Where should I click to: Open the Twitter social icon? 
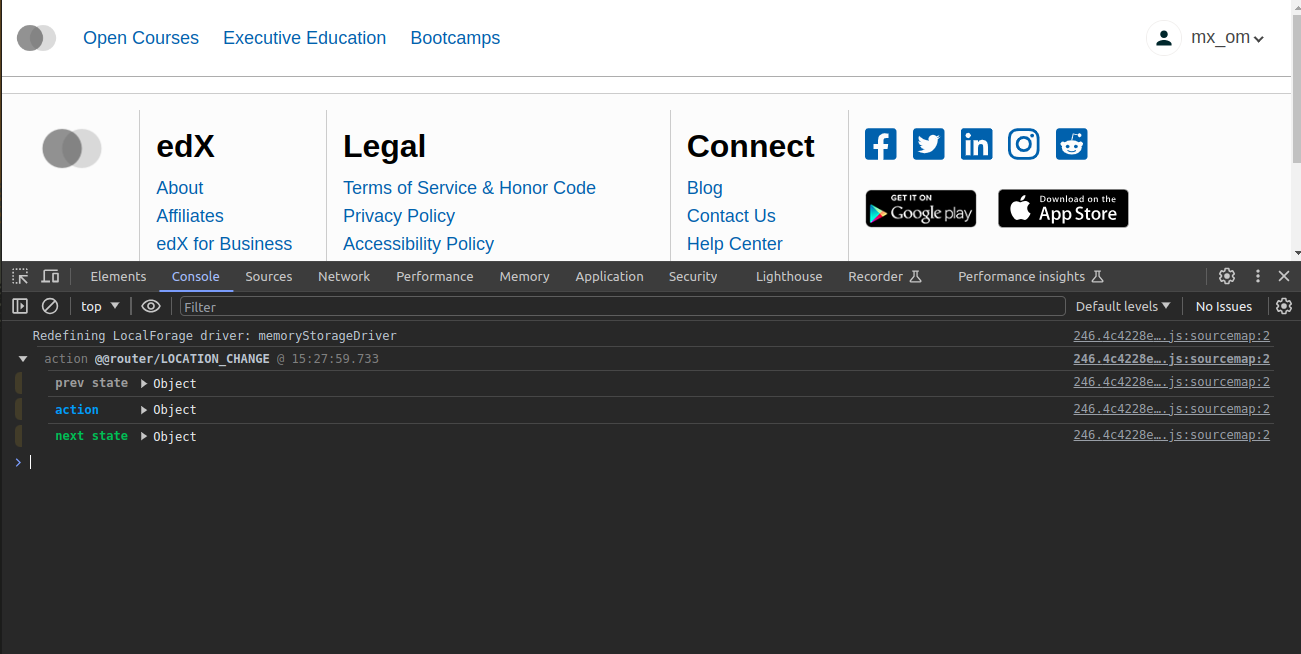click(x=929, y=144)
